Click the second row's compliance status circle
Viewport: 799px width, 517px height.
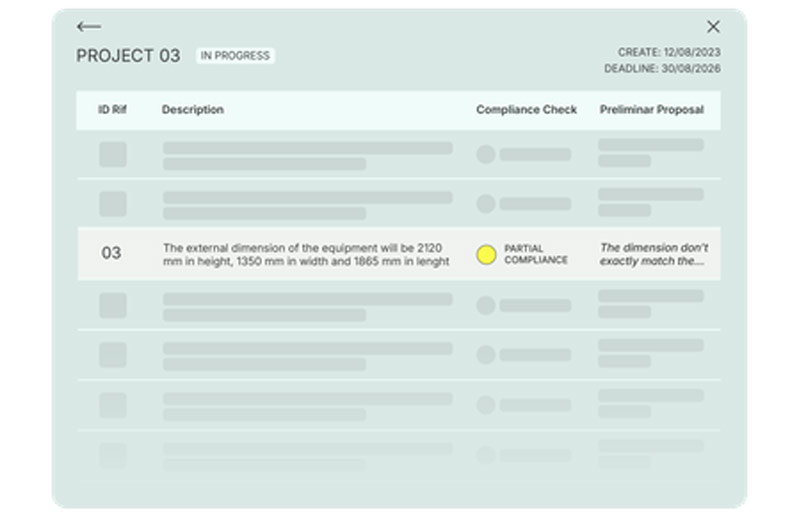coord(486,204)
